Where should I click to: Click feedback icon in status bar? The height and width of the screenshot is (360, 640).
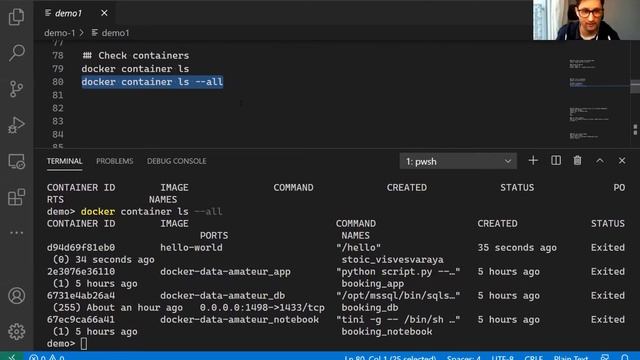pos(605,357)
